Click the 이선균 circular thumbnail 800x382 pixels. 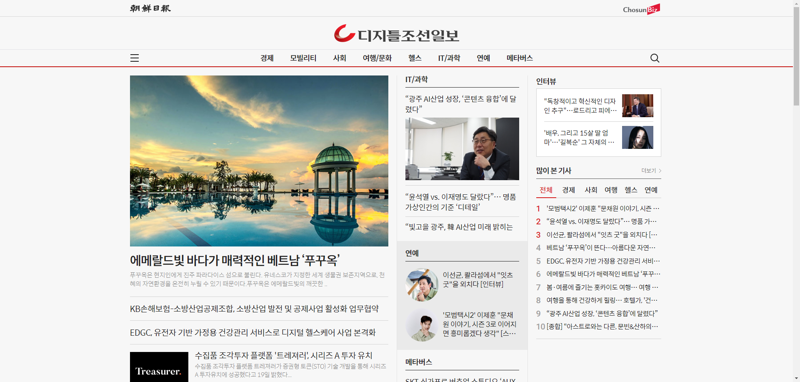click(x=421, y=285)
